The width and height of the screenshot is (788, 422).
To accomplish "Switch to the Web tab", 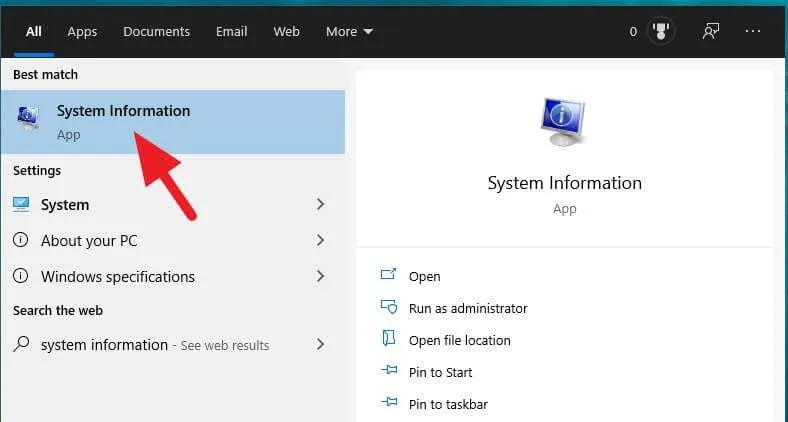I will pos(286,32).
